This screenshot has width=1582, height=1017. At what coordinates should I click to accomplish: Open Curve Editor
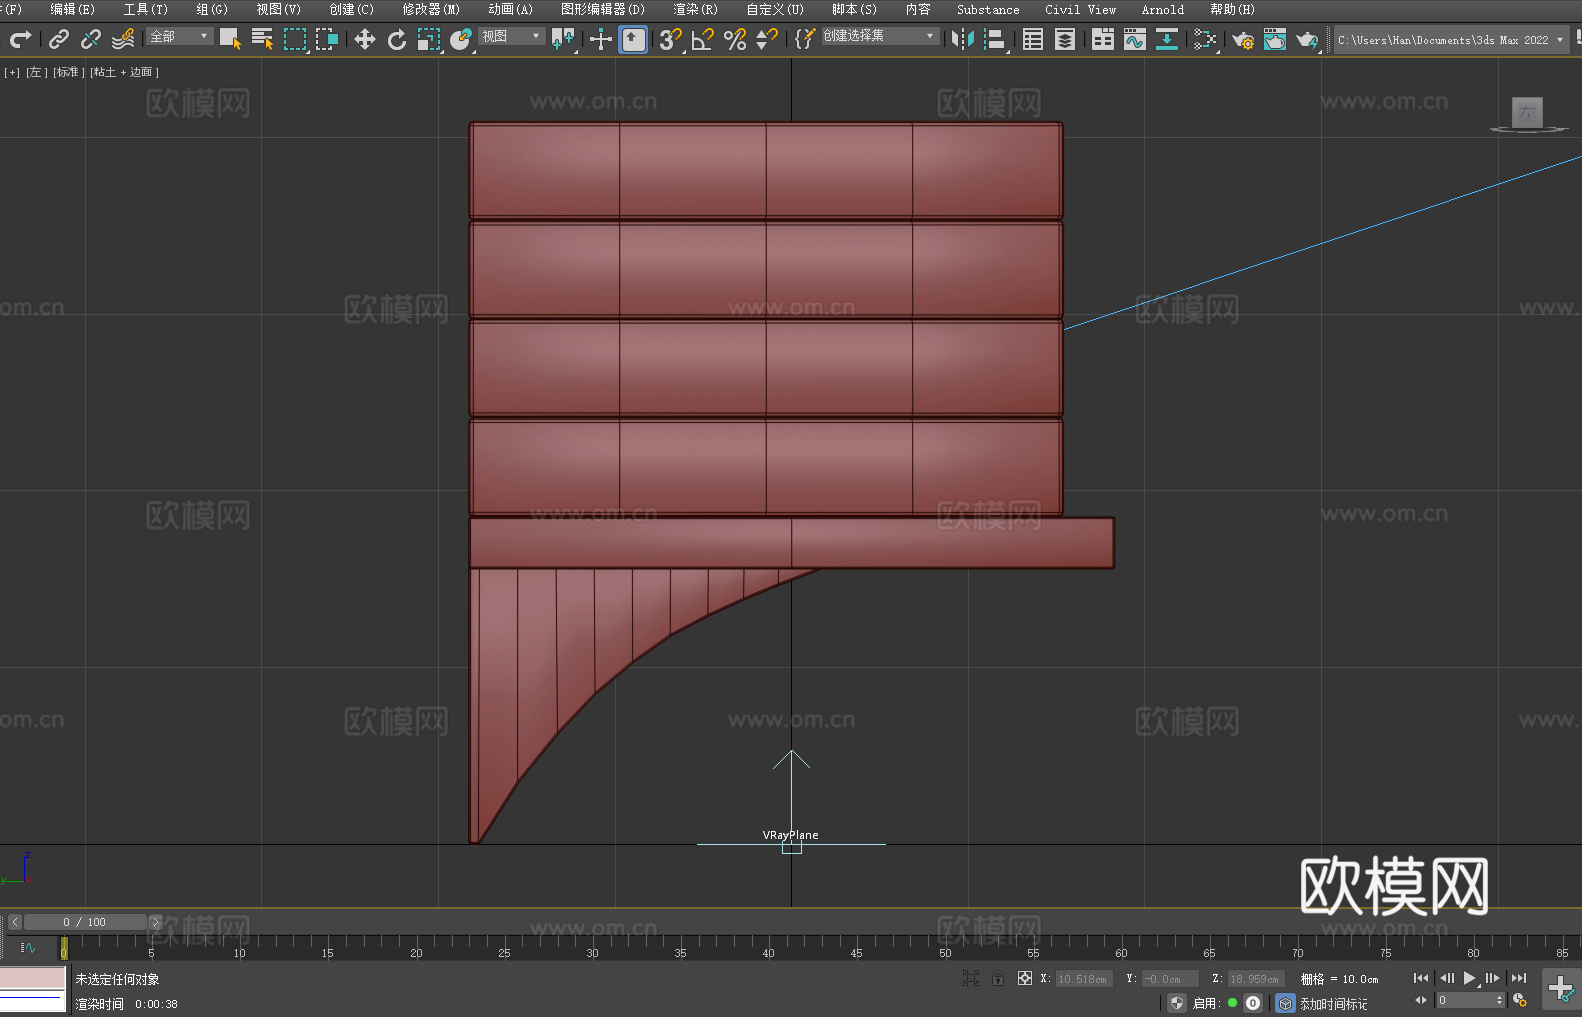pos(1135,39)
